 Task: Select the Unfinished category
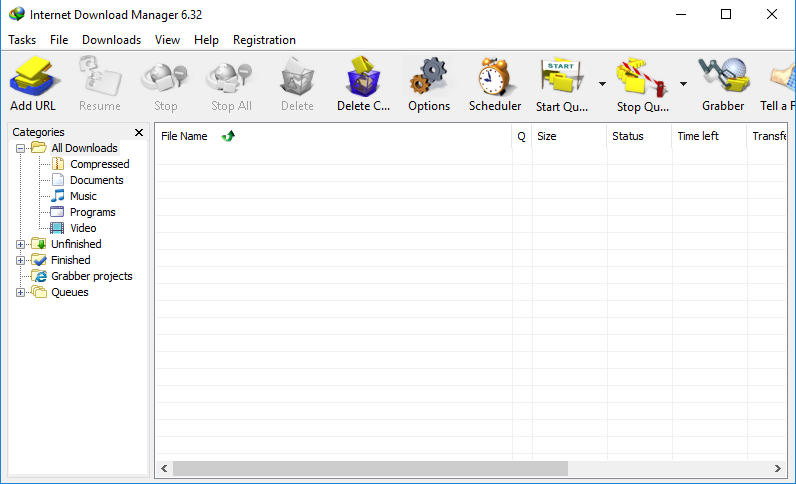pyautogui.click(x=76, y=244)
